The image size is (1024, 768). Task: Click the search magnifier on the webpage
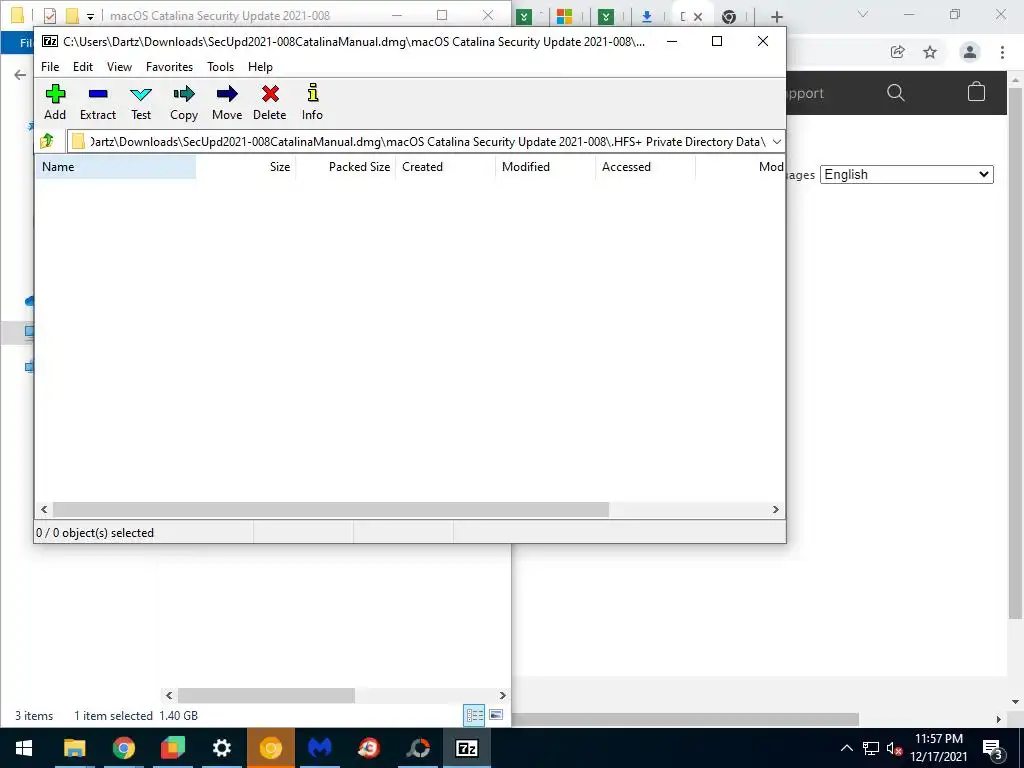(896, 93)
